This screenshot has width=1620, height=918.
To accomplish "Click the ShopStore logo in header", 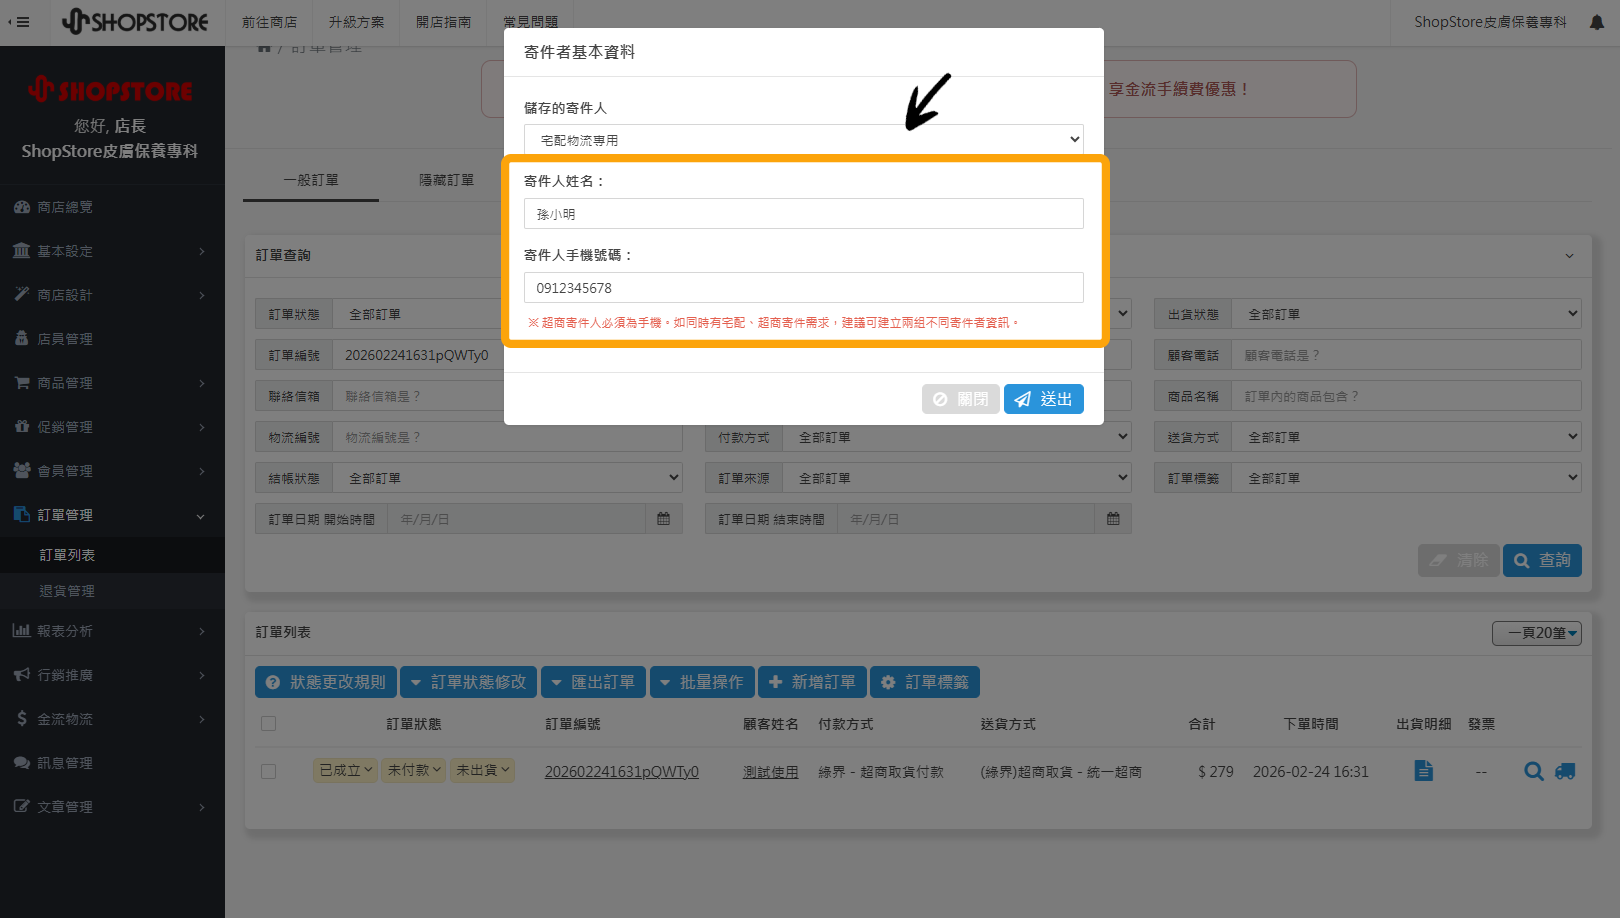I will click(x=135, y=22).
